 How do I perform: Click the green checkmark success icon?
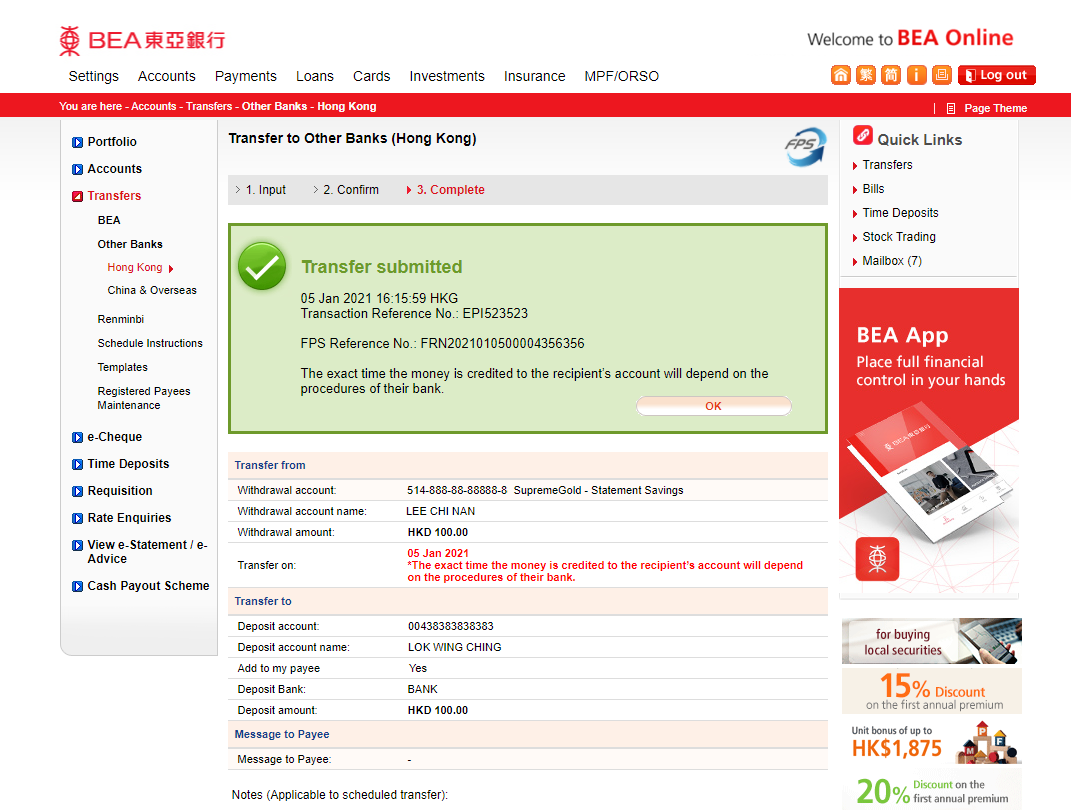click(x=262, y=266)
